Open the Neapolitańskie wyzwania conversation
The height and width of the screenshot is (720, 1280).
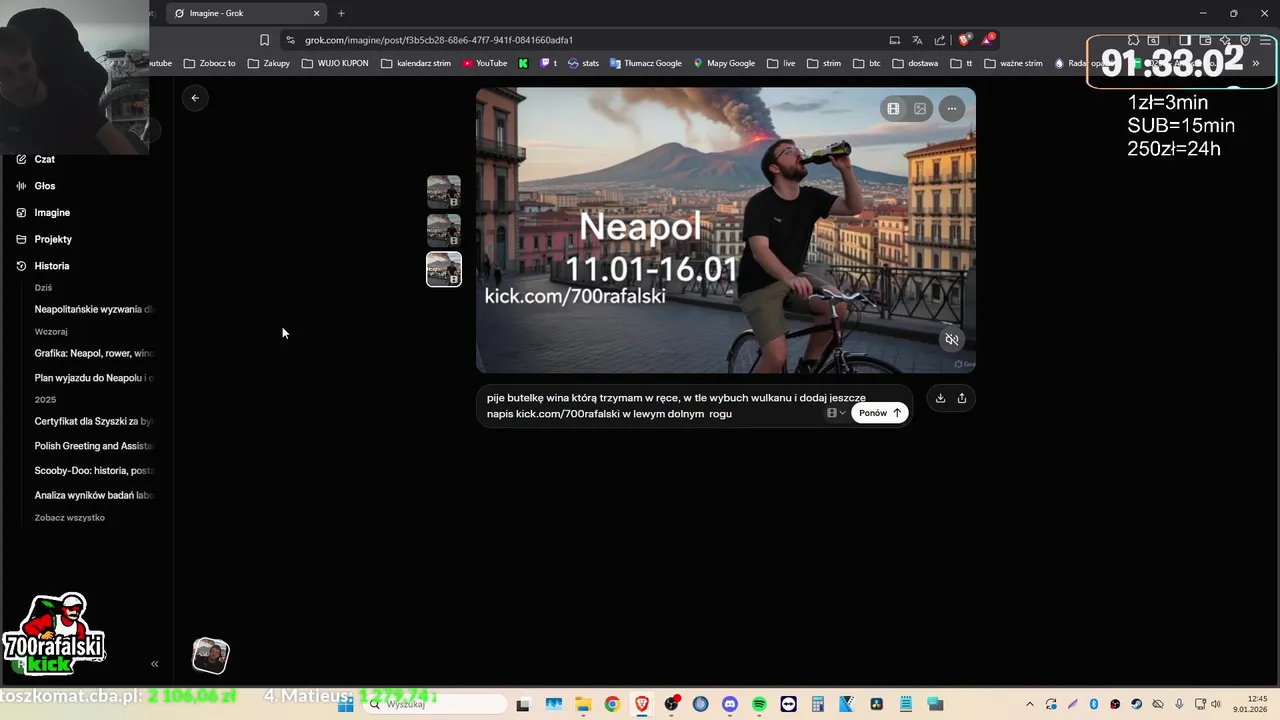[x=94, y=310]
